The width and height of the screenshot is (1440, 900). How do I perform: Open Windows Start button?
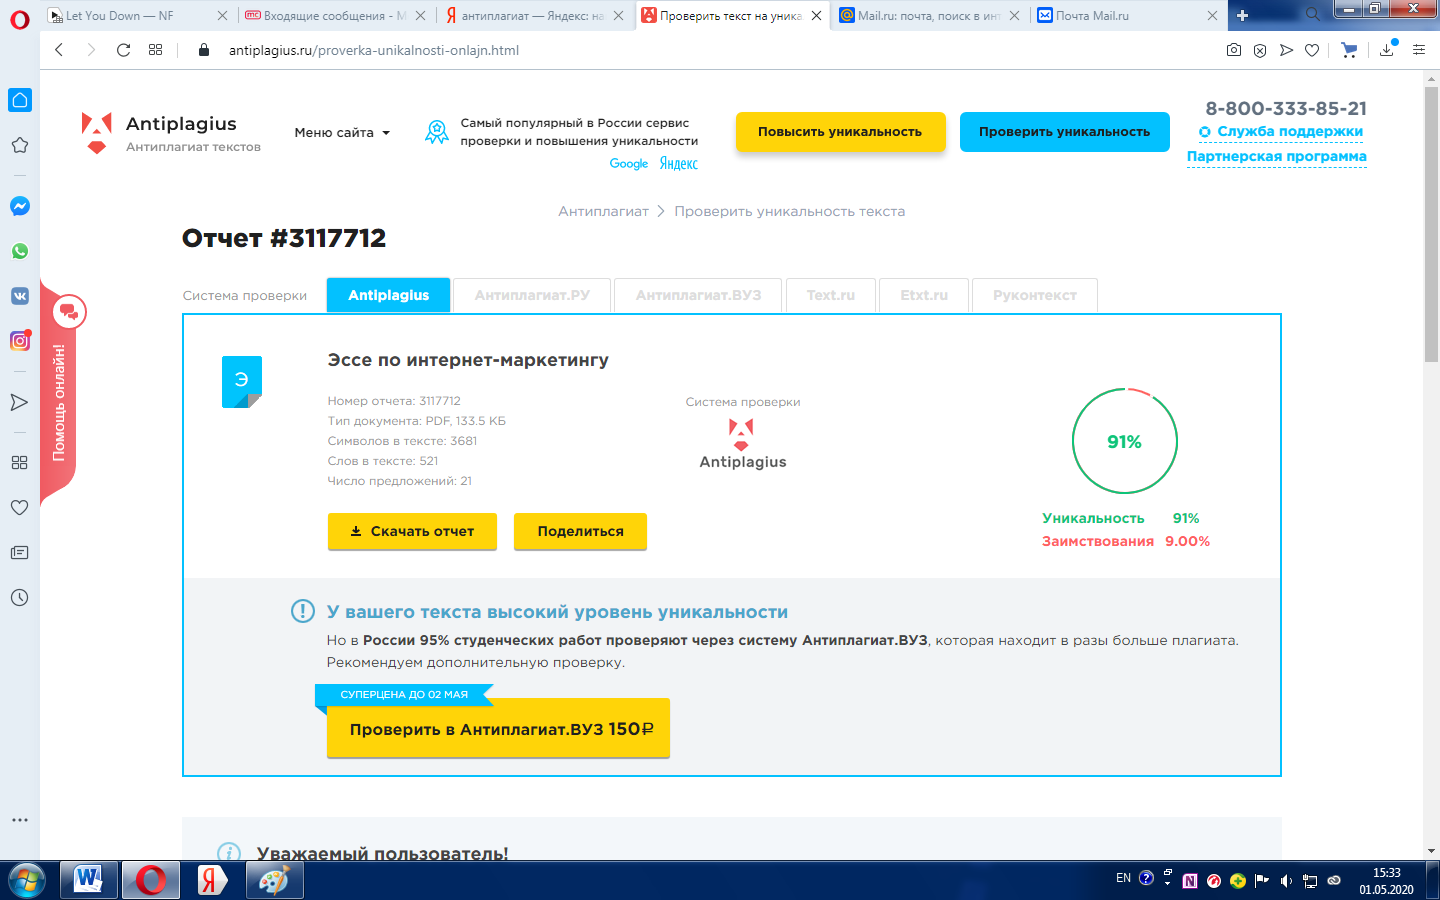pos(26,880)
